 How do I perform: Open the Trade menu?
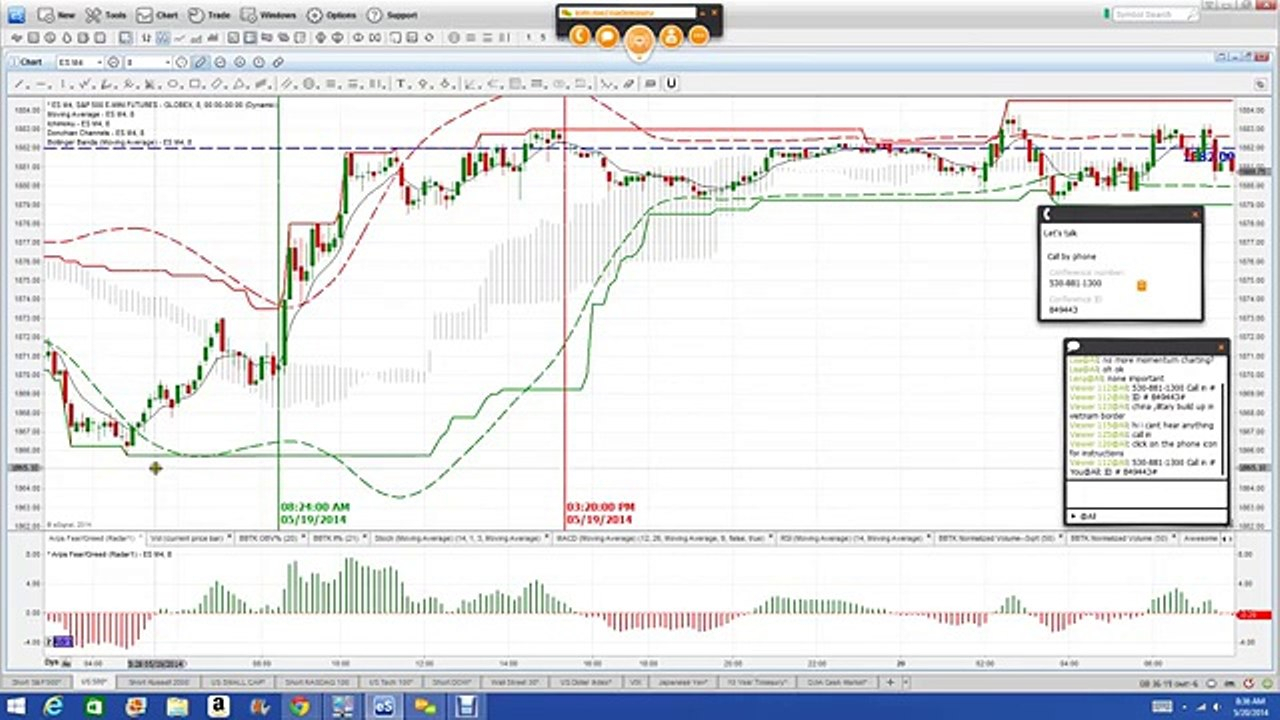pos(209,15)
